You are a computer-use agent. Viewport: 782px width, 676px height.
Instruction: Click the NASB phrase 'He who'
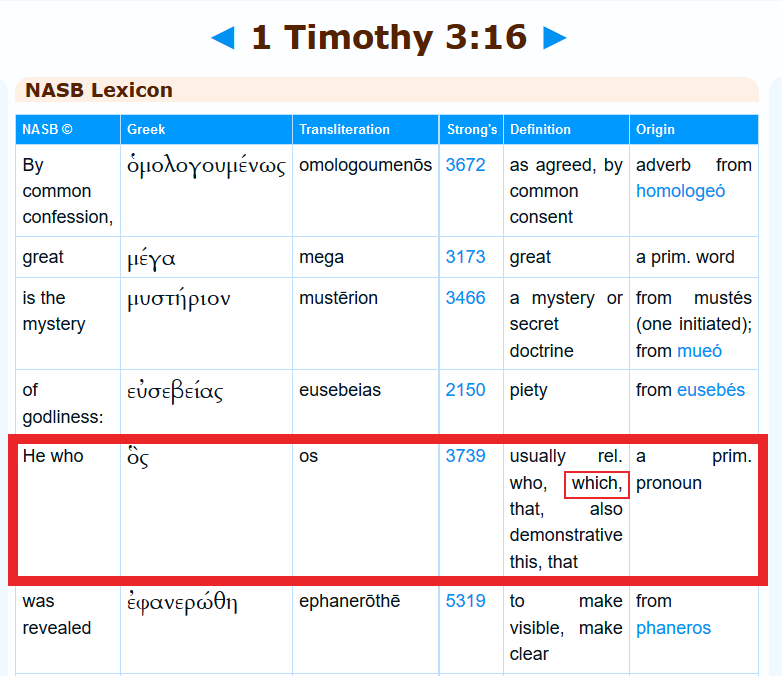(x=53, y=456)
